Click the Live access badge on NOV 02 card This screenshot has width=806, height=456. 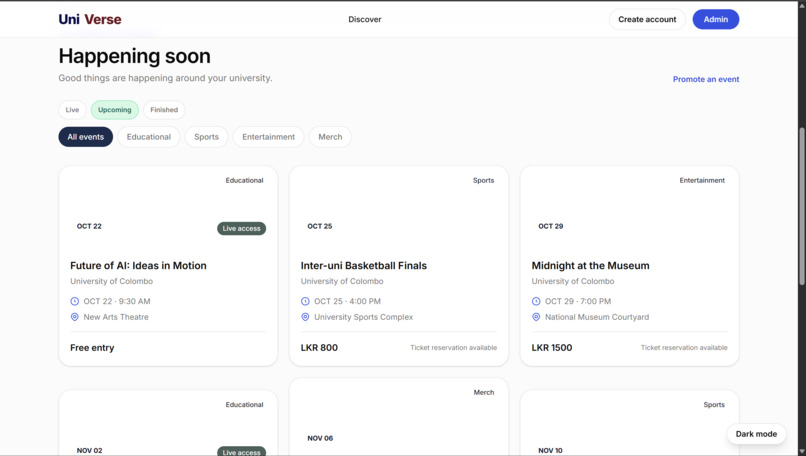(x=242, y=451)
